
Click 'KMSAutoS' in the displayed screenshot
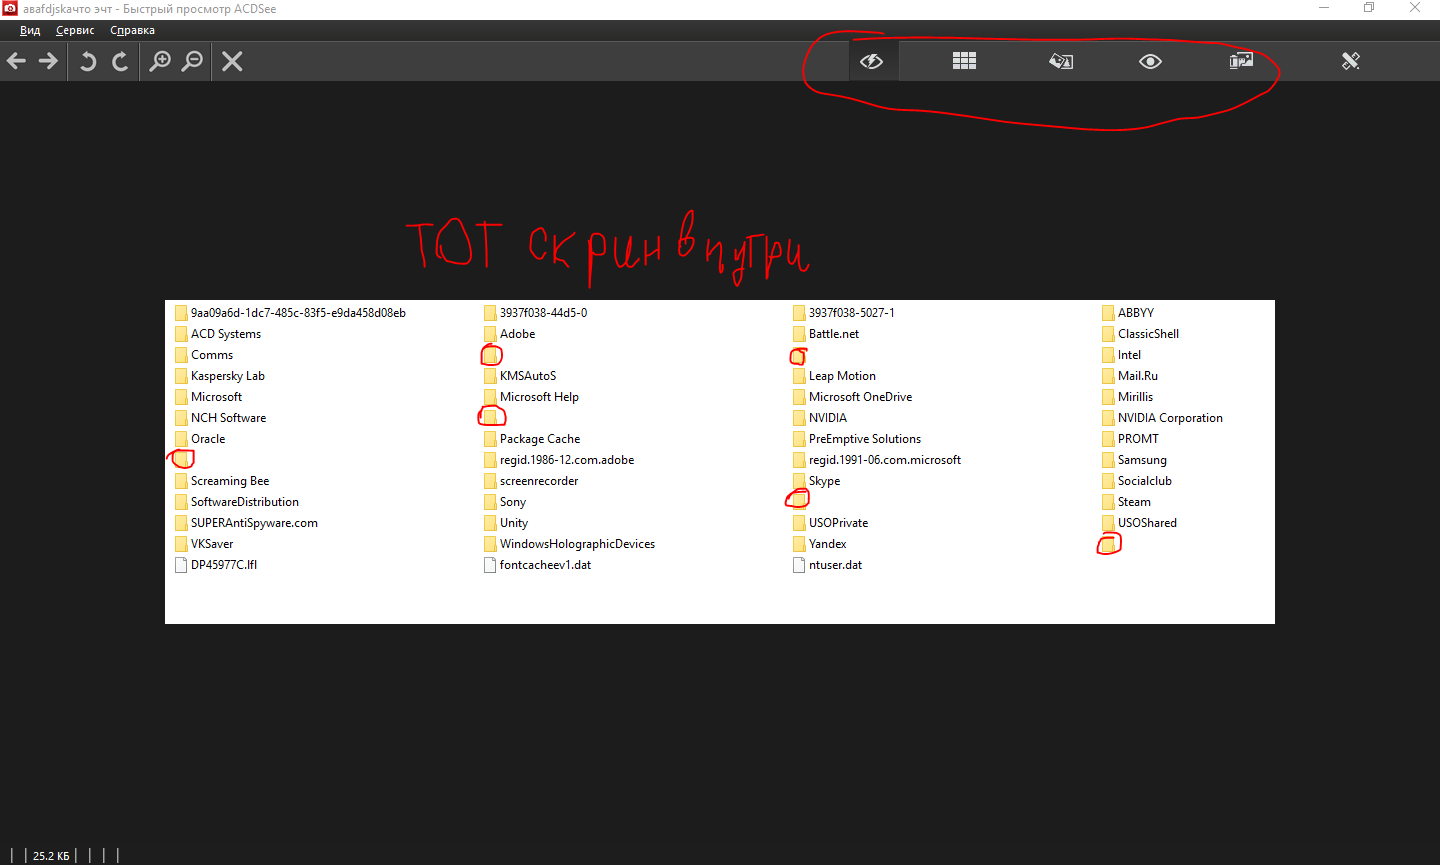(528, 376)
